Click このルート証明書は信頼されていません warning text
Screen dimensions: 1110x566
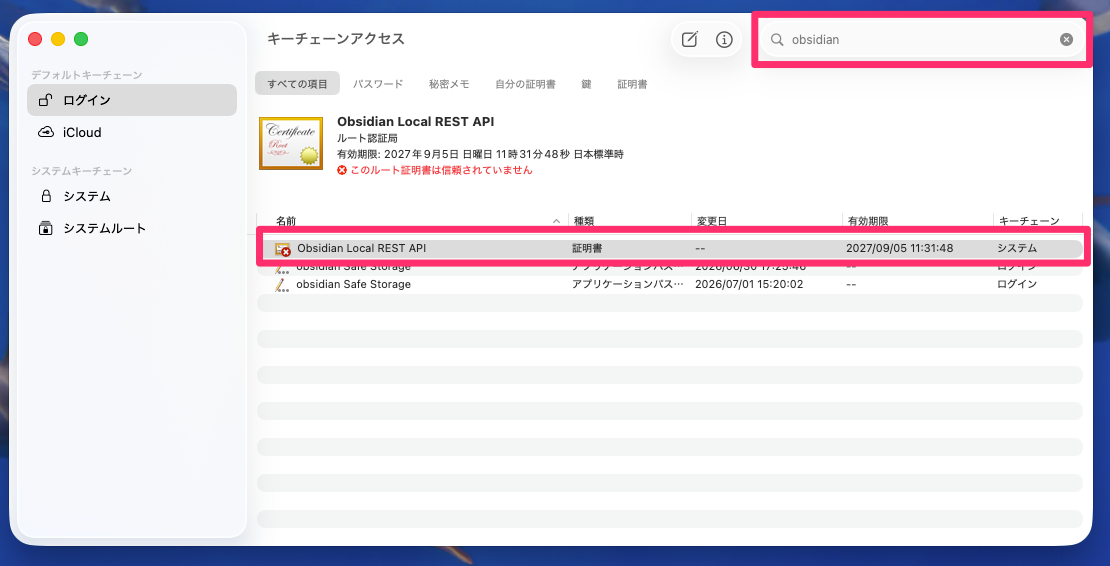coord(441,171)
